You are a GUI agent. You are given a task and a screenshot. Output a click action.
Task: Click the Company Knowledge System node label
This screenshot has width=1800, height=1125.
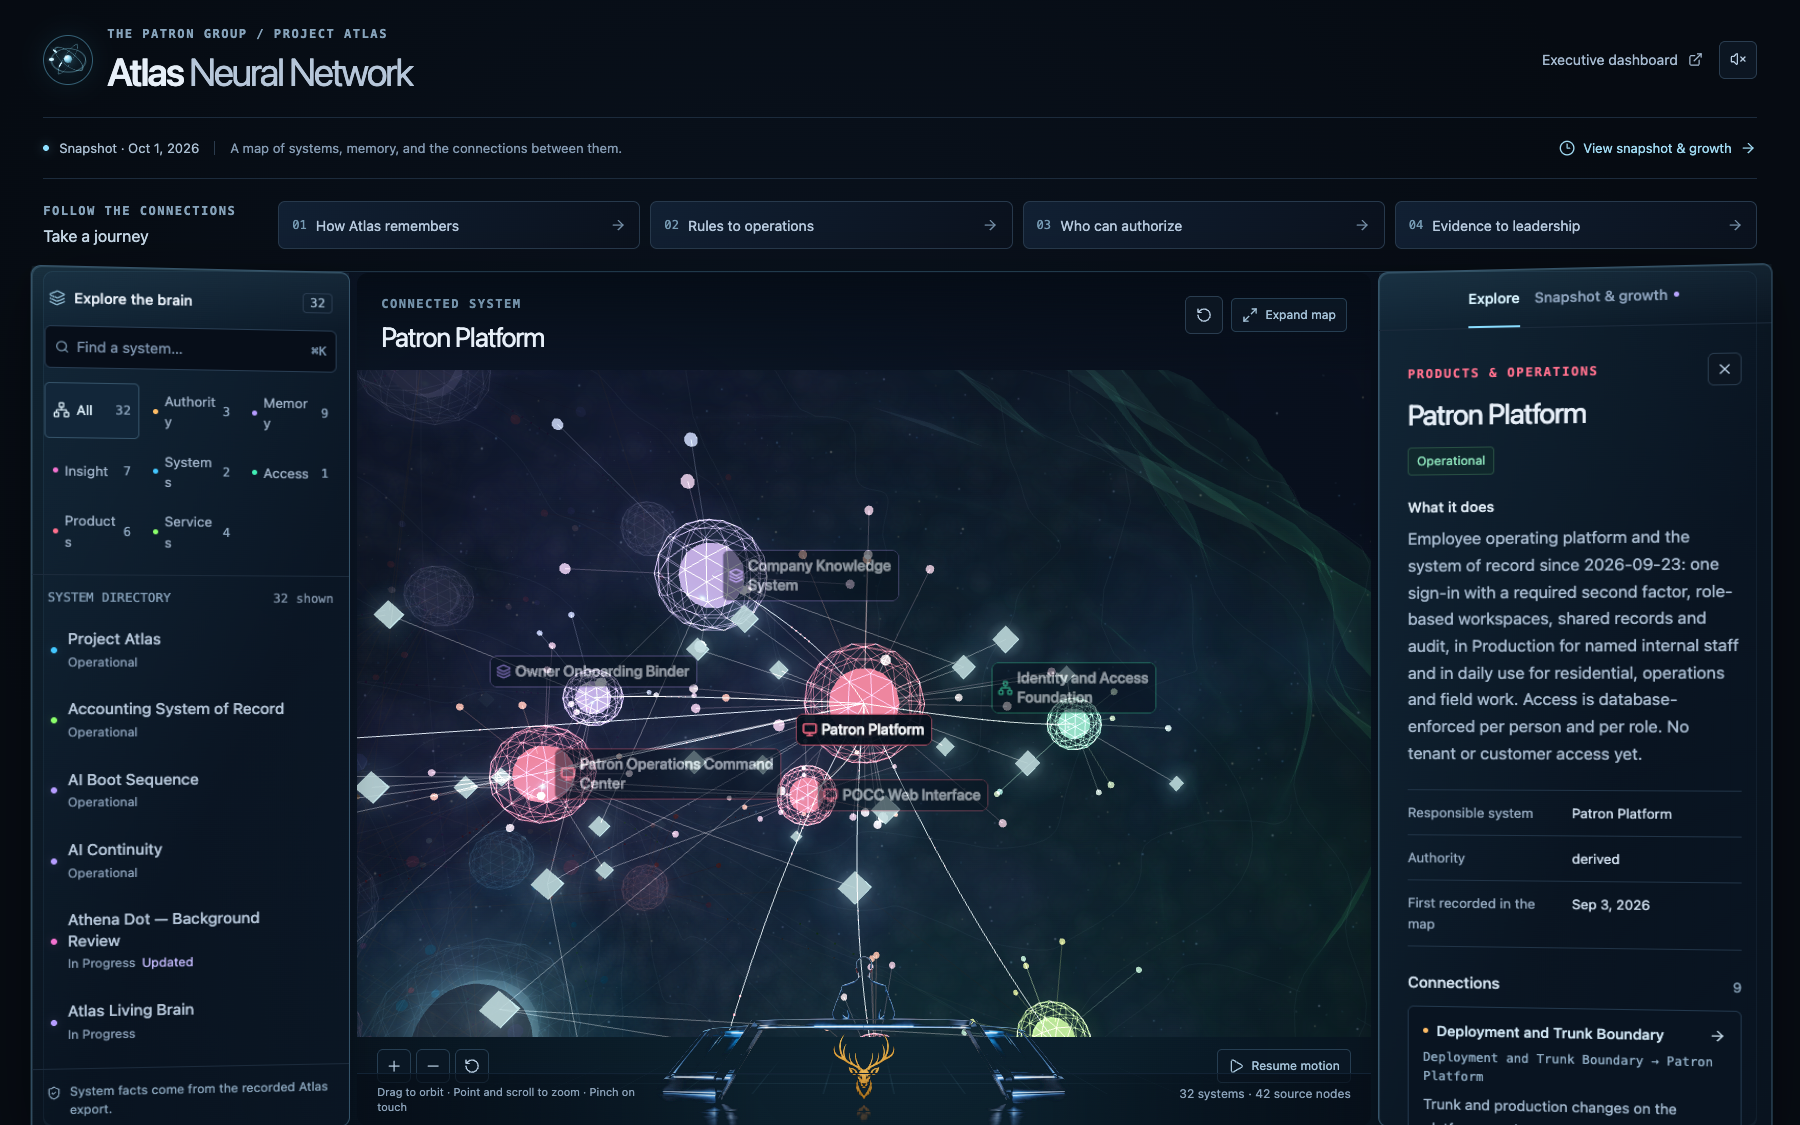point(810,576)
